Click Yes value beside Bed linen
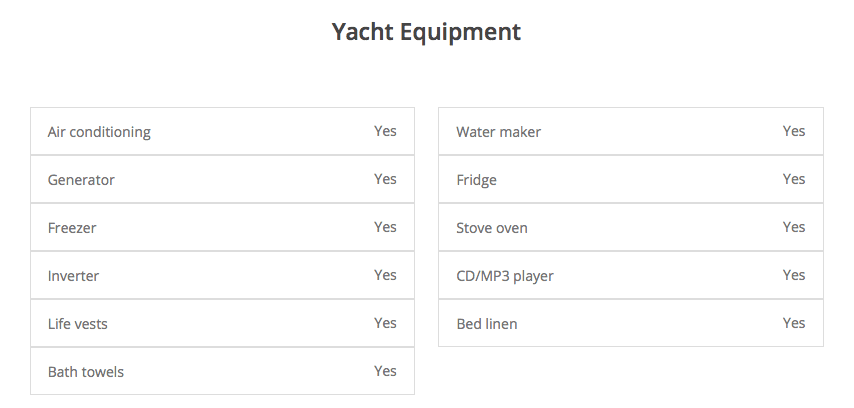854x408 pixels. [x=793, y=323]
